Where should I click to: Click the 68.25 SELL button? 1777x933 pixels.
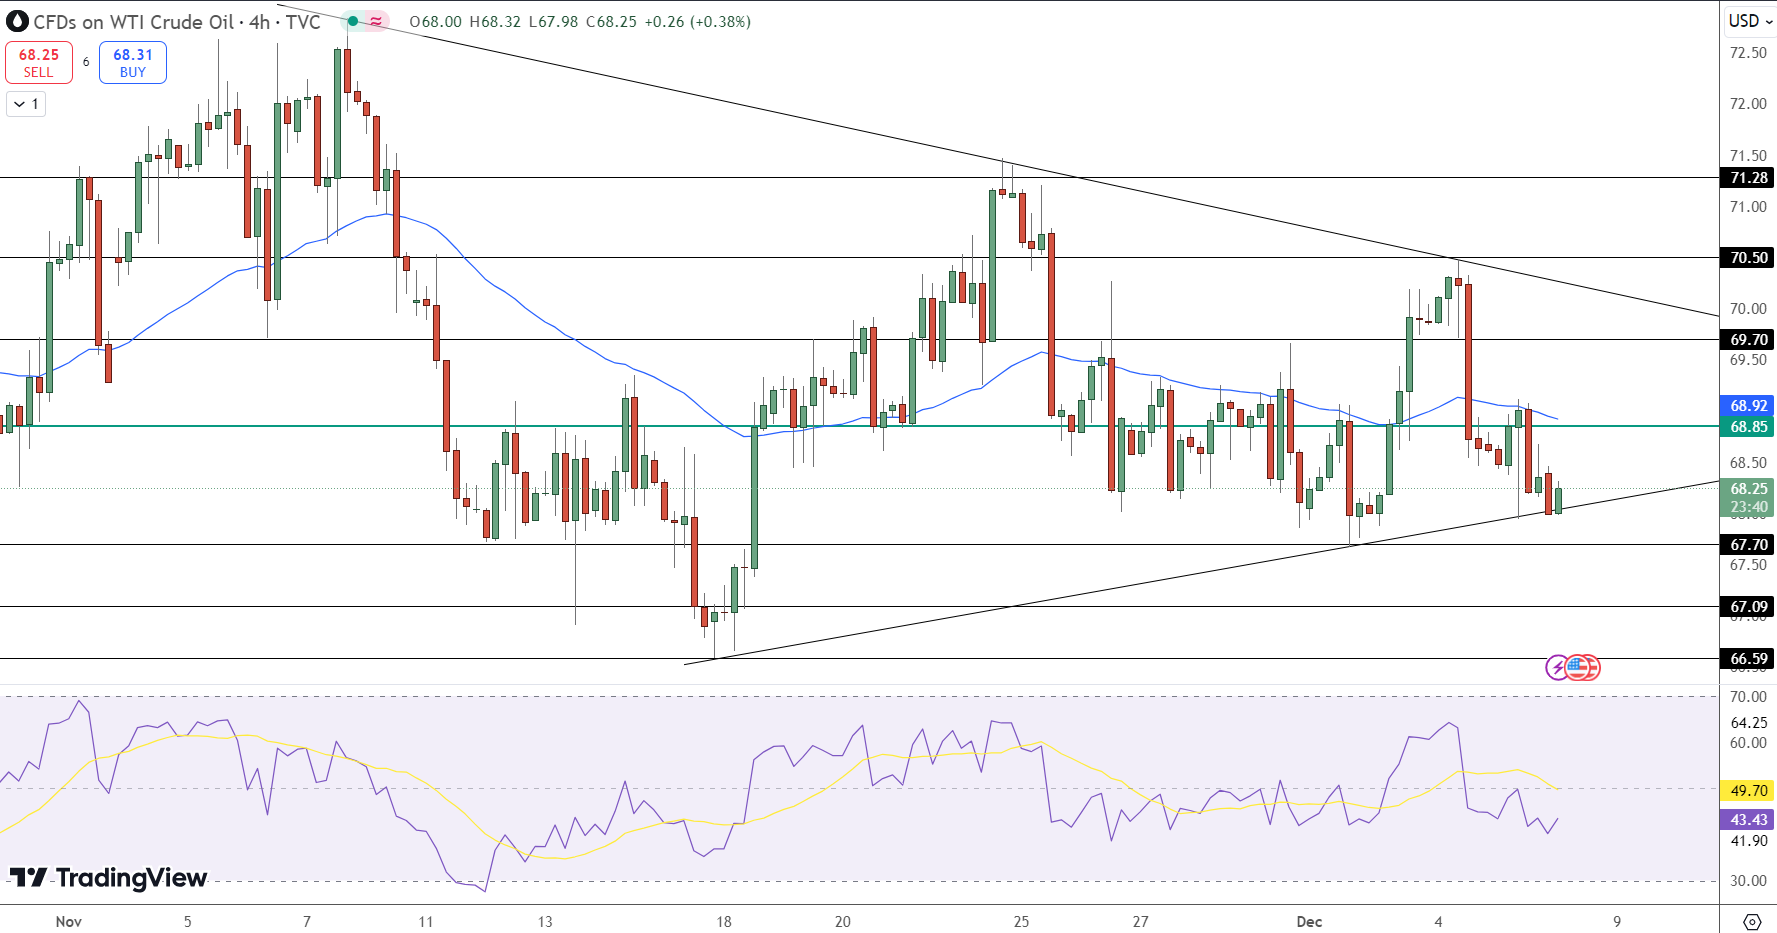click(x=39, y=63)
